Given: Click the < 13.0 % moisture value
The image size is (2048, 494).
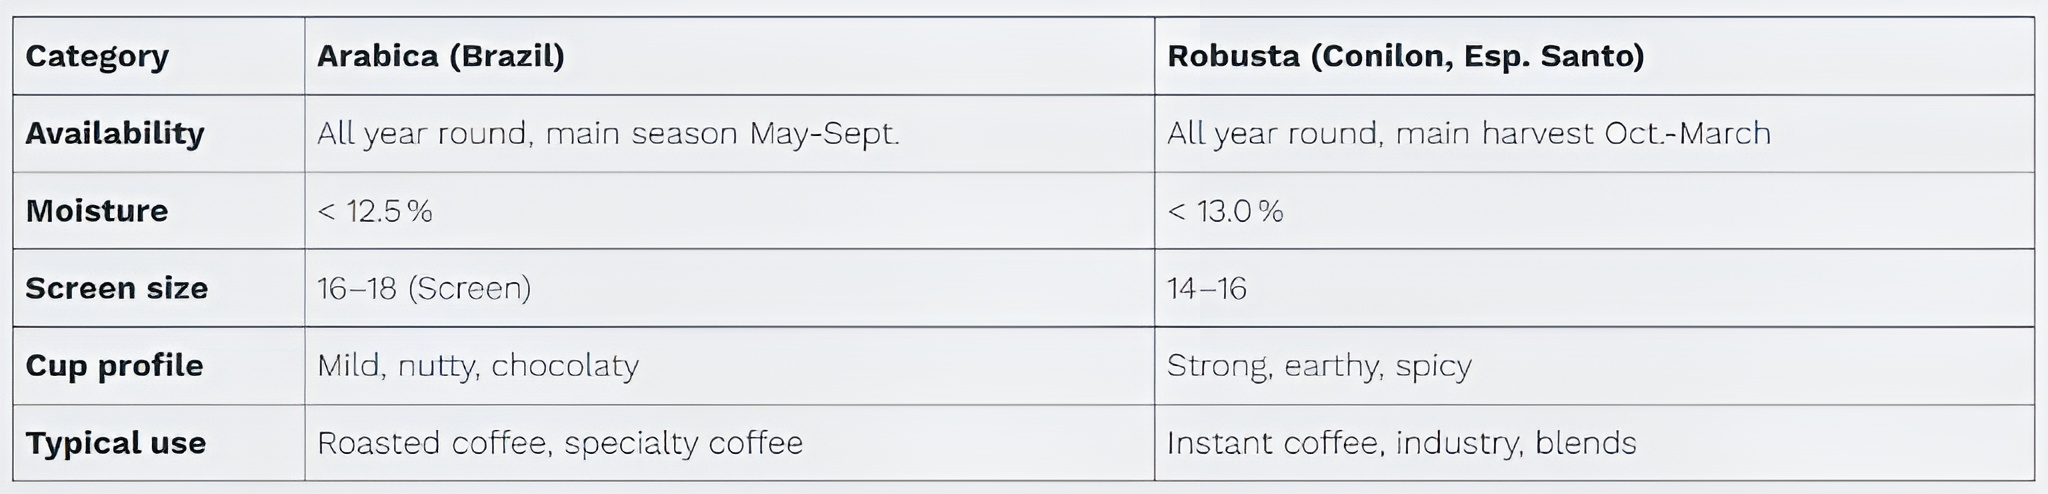Looking at the screenshot, I should coord(1225,211).
